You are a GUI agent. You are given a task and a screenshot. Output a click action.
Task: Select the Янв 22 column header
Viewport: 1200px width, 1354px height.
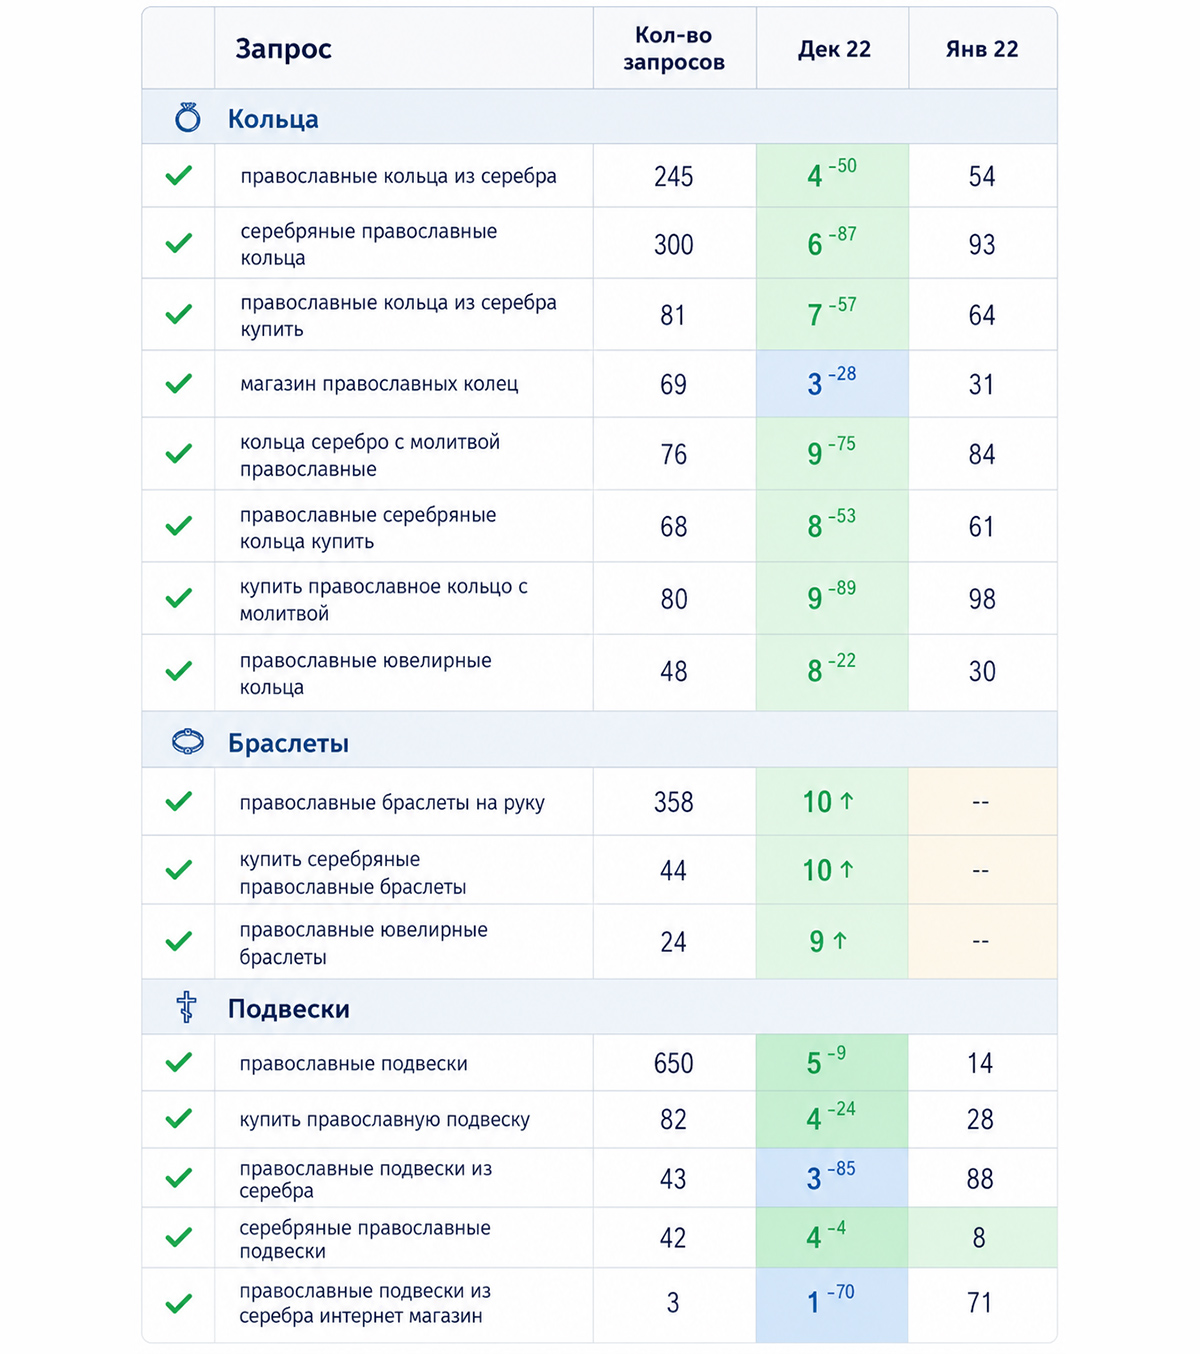click(x=982, y=49)
